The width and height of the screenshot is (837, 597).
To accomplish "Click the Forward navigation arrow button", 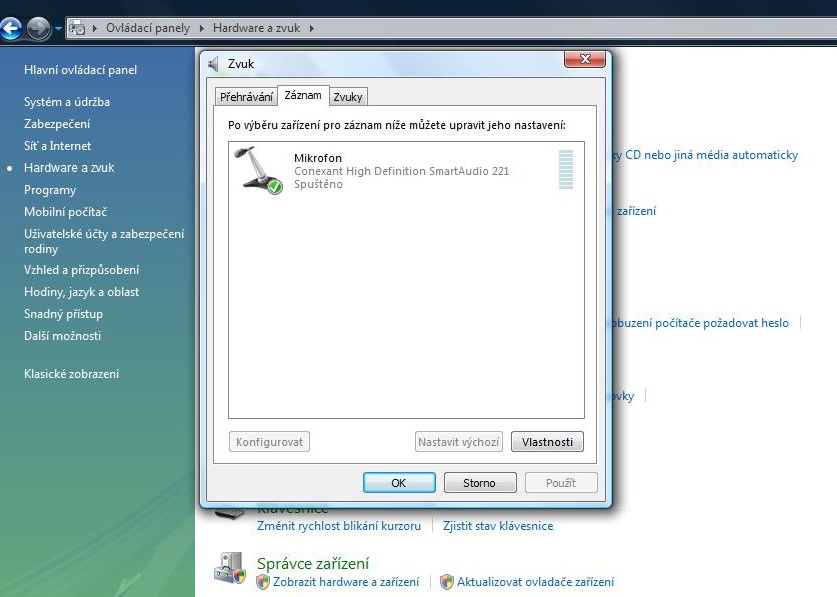I will (x=39, y=28).
